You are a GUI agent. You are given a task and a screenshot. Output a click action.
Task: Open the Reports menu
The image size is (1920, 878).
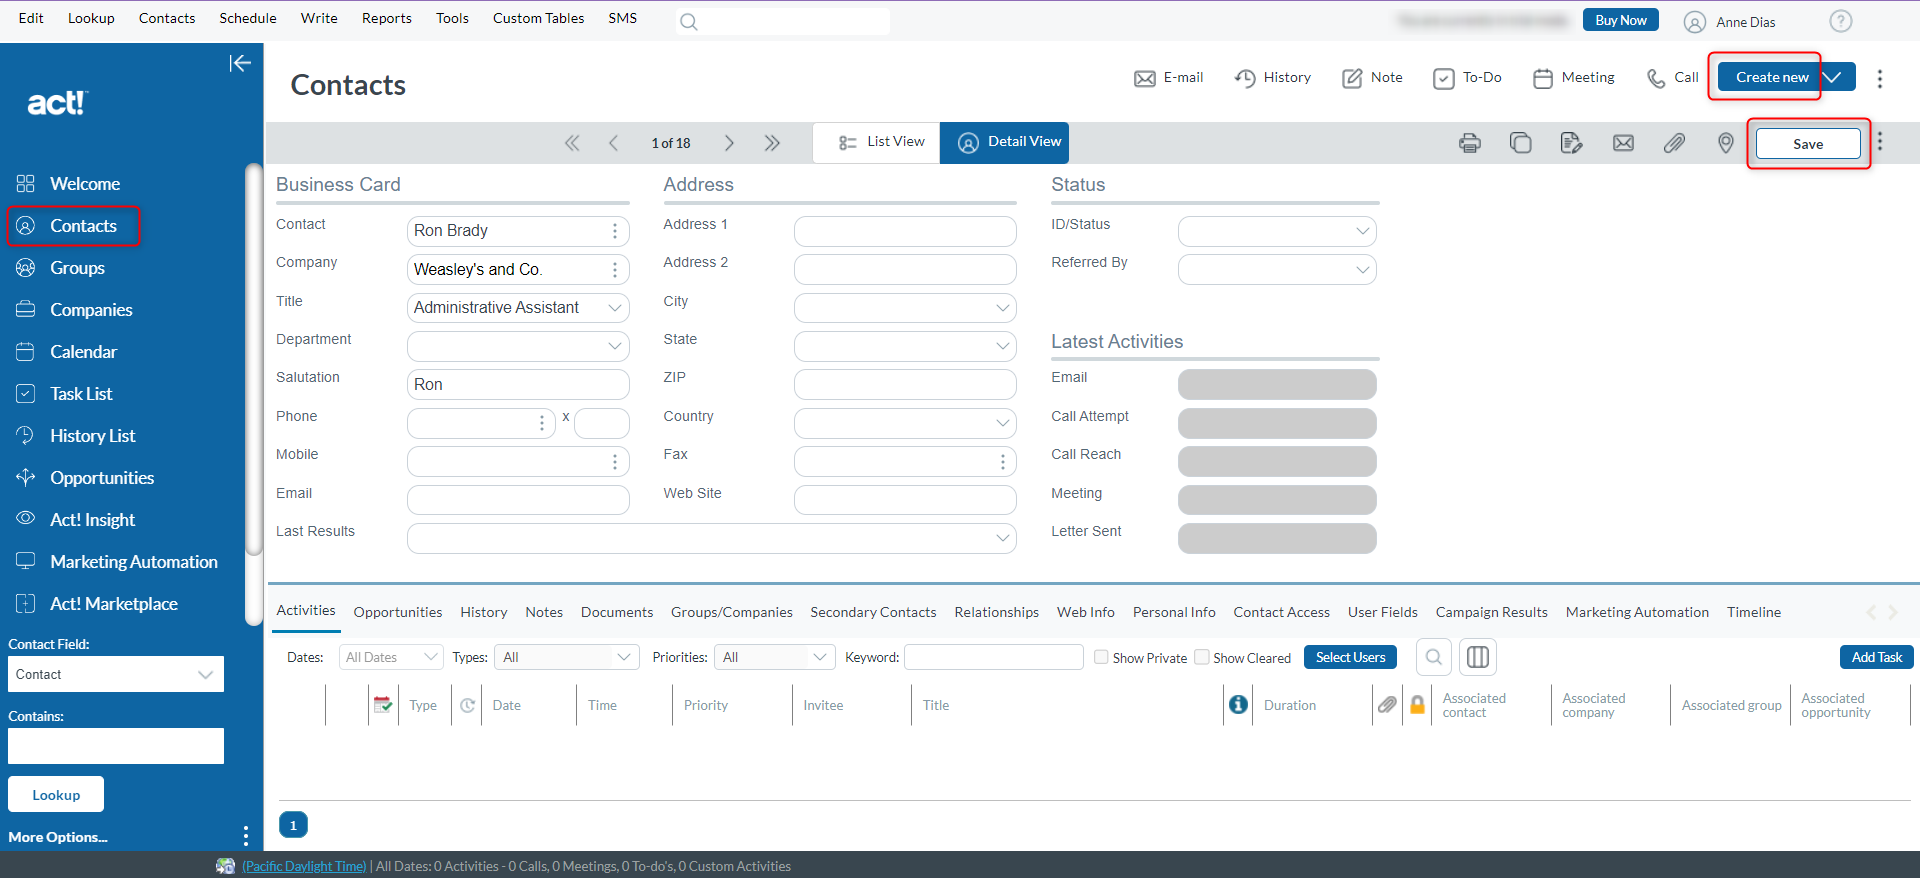tap(386, 18)
